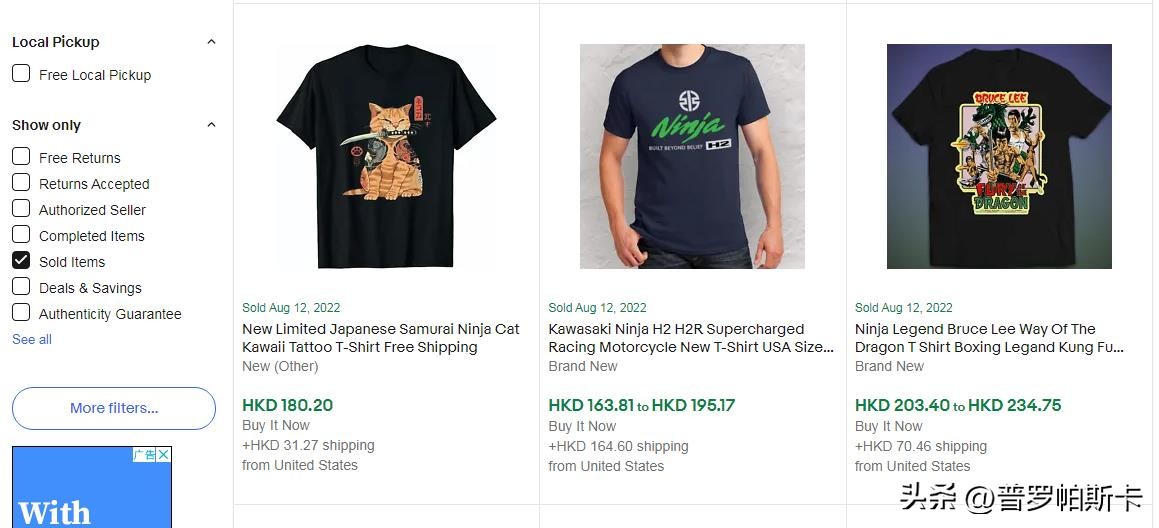Select the Deals & Savings checkbox
This screenshot has height=528, width=1159.
click(x=21, y=287)
